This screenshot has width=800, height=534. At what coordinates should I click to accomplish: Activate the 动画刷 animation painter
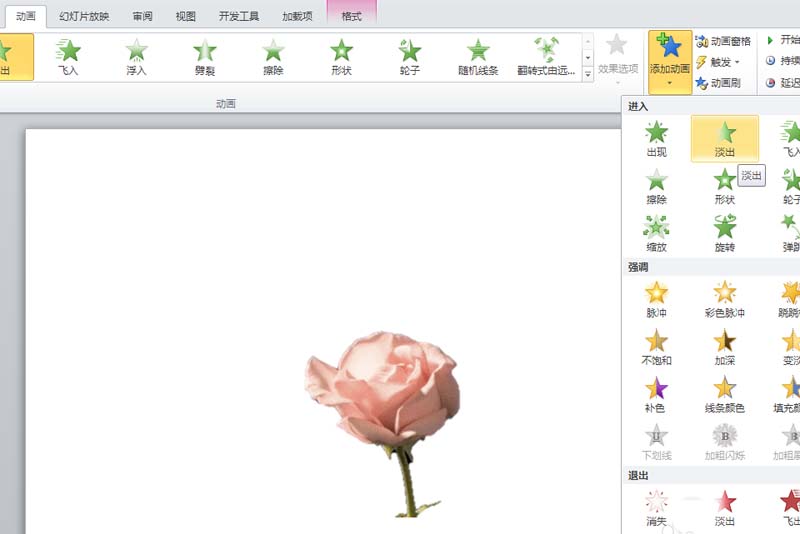coord(718,83)
